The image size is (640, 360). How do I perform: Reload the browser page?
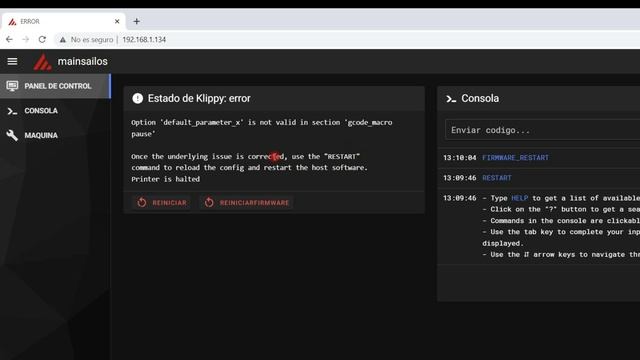pyautogui.click(x=42, y=40)
